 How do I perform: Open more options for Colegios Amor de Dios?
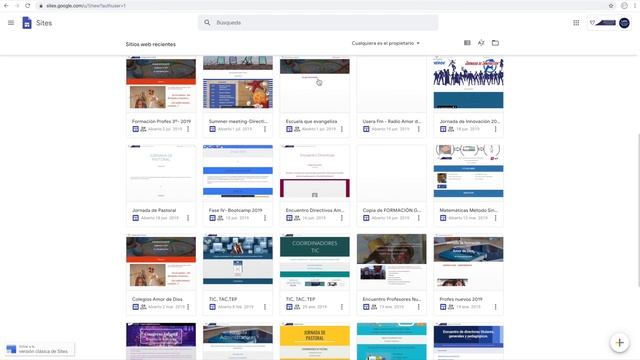(x=188, y=307)
